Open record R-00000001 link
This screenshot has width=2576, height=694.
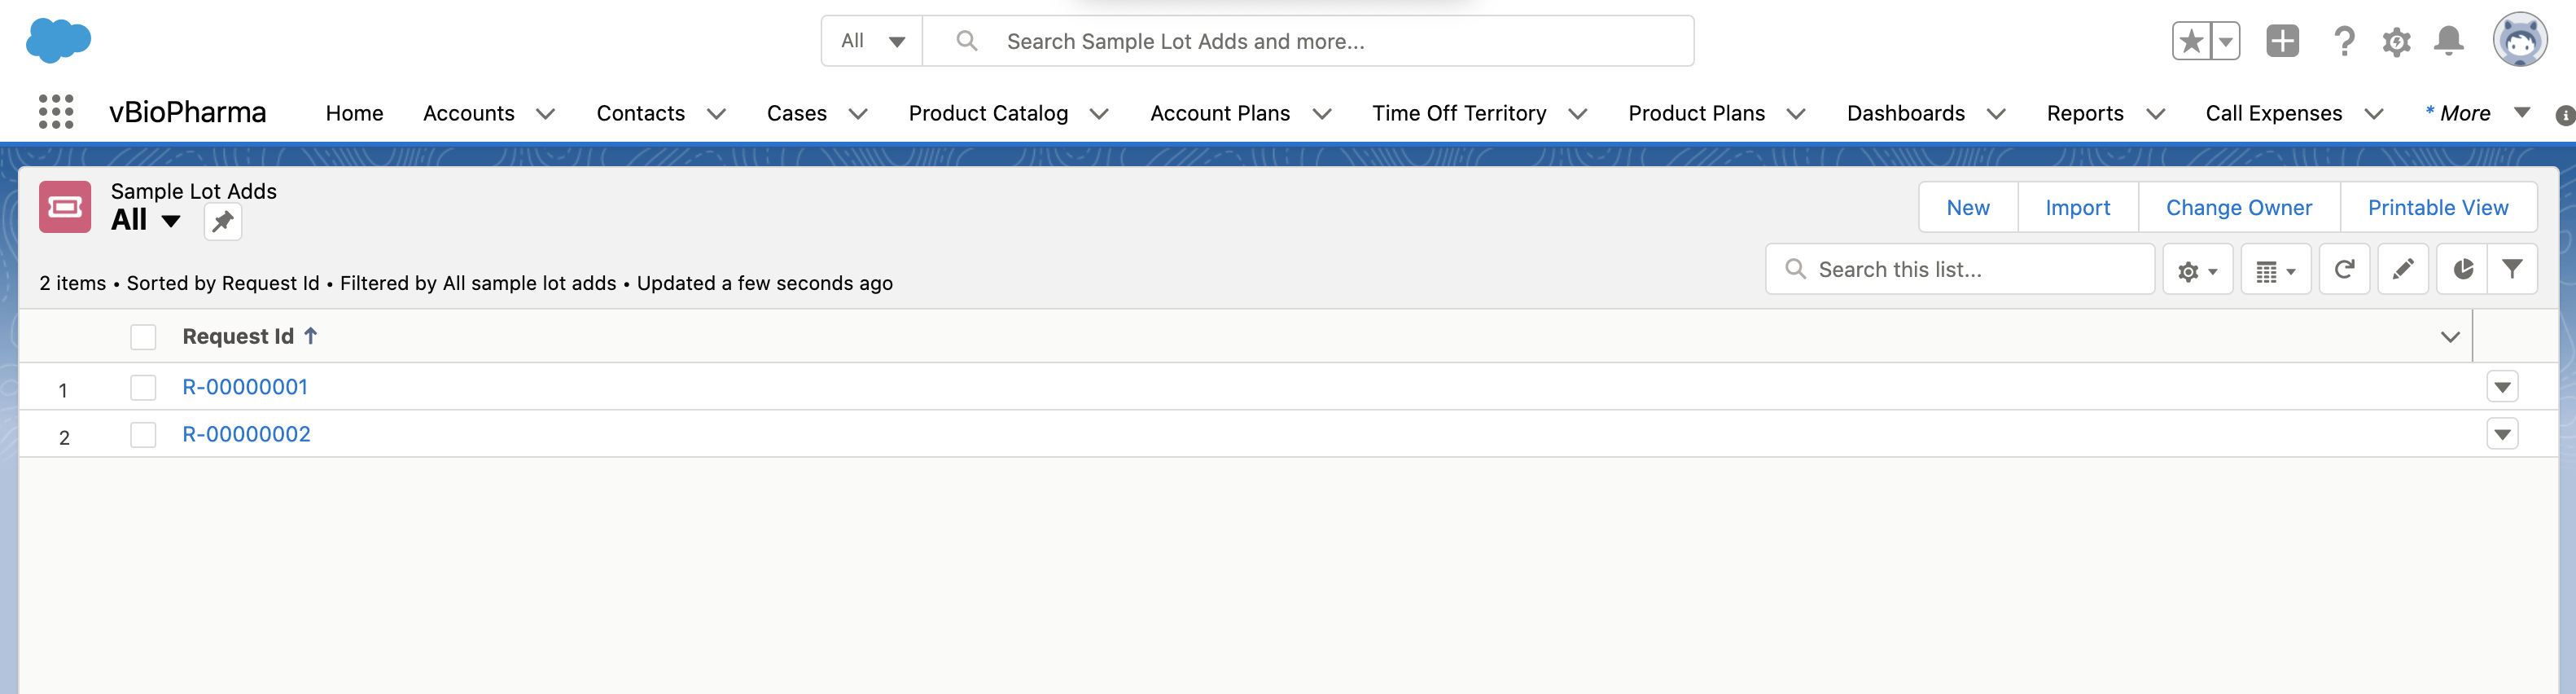(x=245, y=387)
